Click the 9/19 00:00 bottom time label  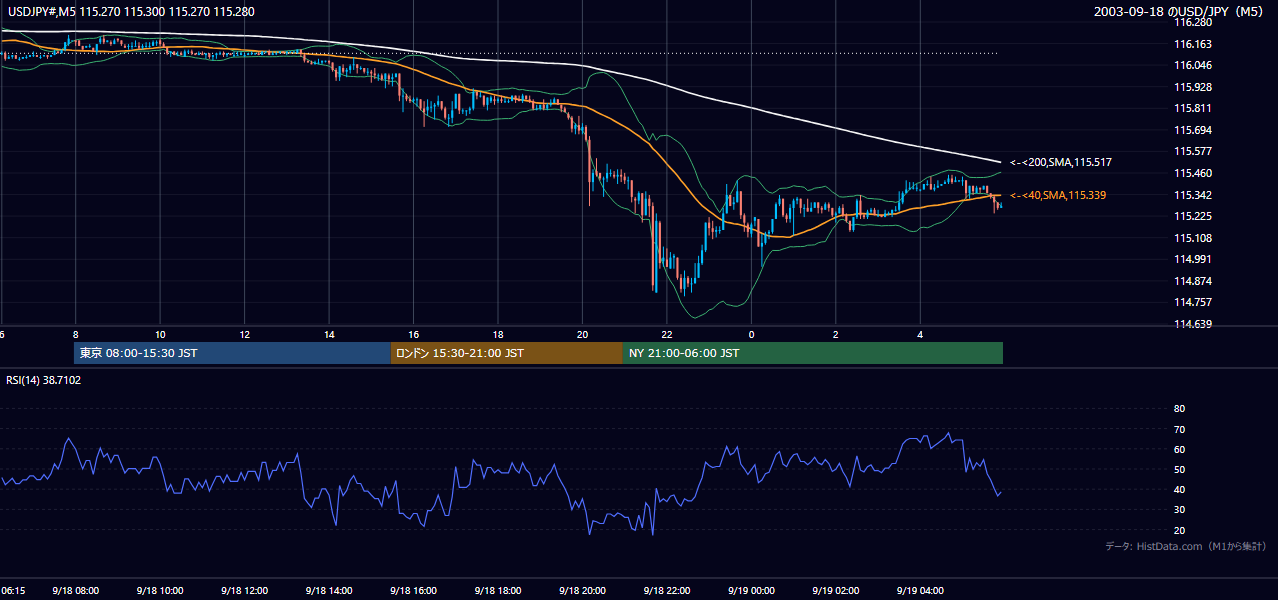(x=752, y=591)
